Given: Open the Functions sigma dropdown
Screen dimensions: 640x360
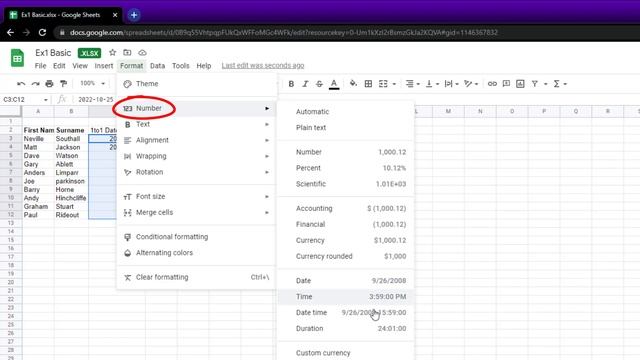Looking at the screenshot, I should tap(560, 84).
